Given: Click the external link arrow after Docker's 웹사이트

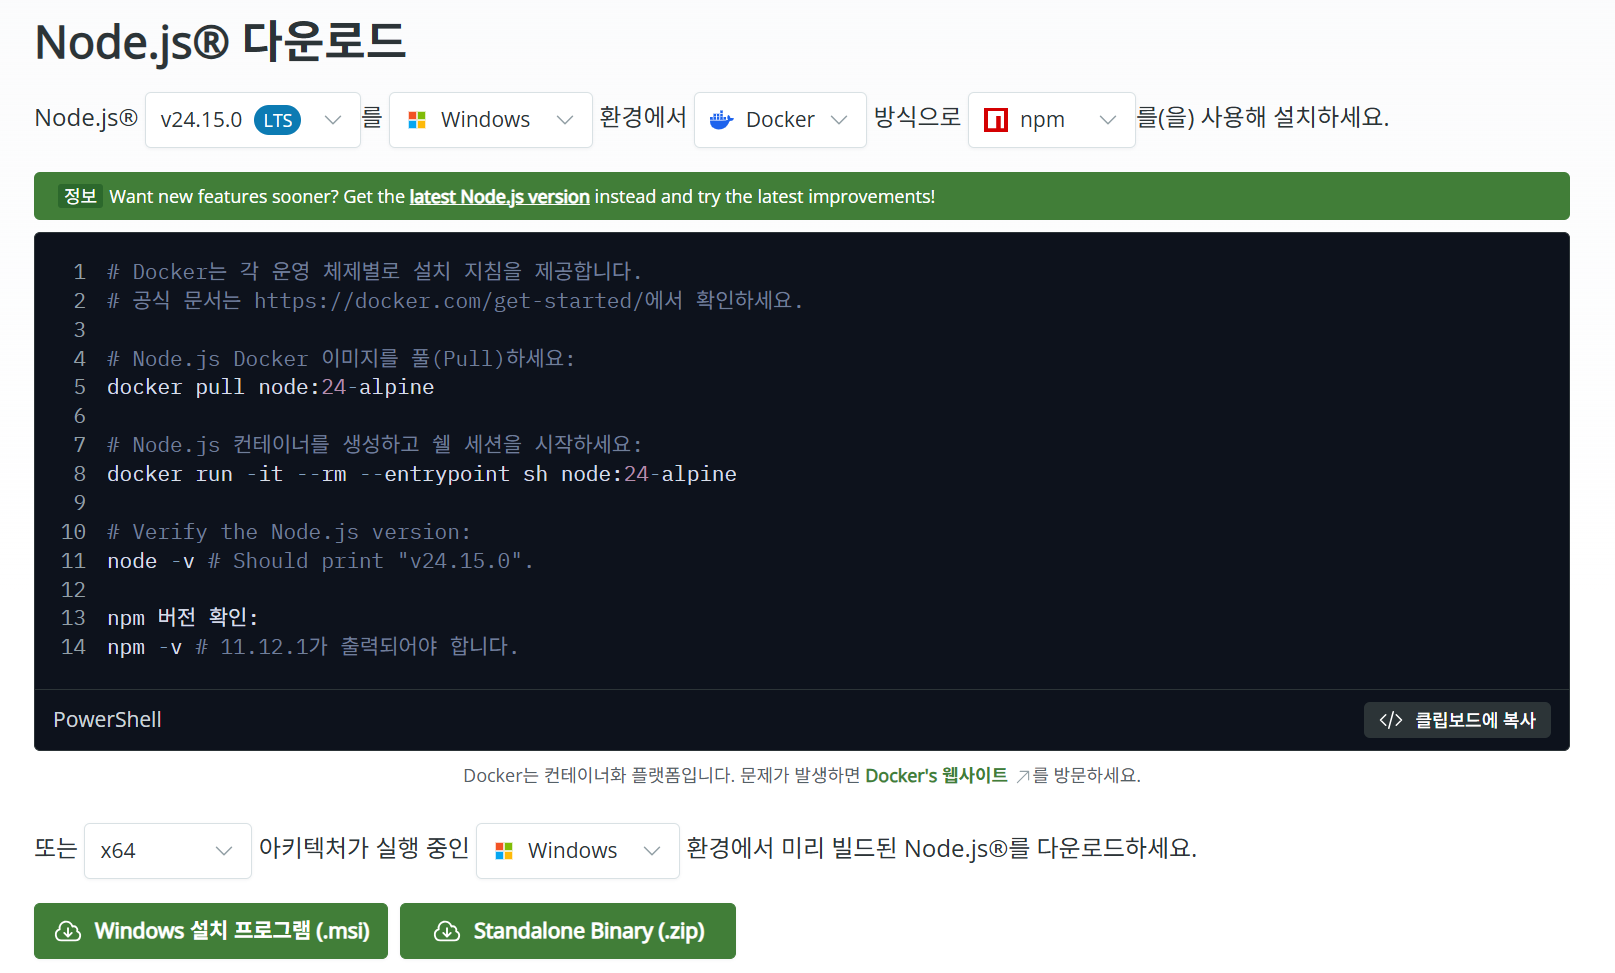Looking at the screenshot, I should click(1023, 777).
